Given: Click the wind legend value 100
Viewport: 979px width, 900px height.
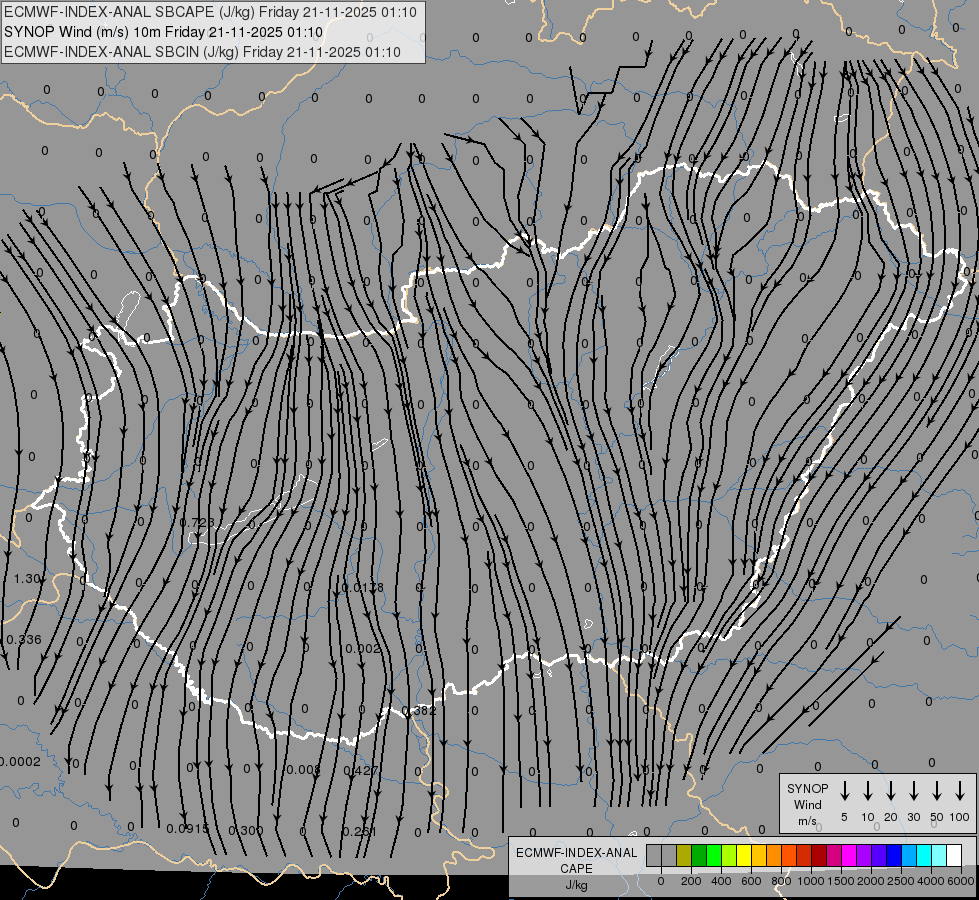Looking at the screenshot, I should (960, 817).
